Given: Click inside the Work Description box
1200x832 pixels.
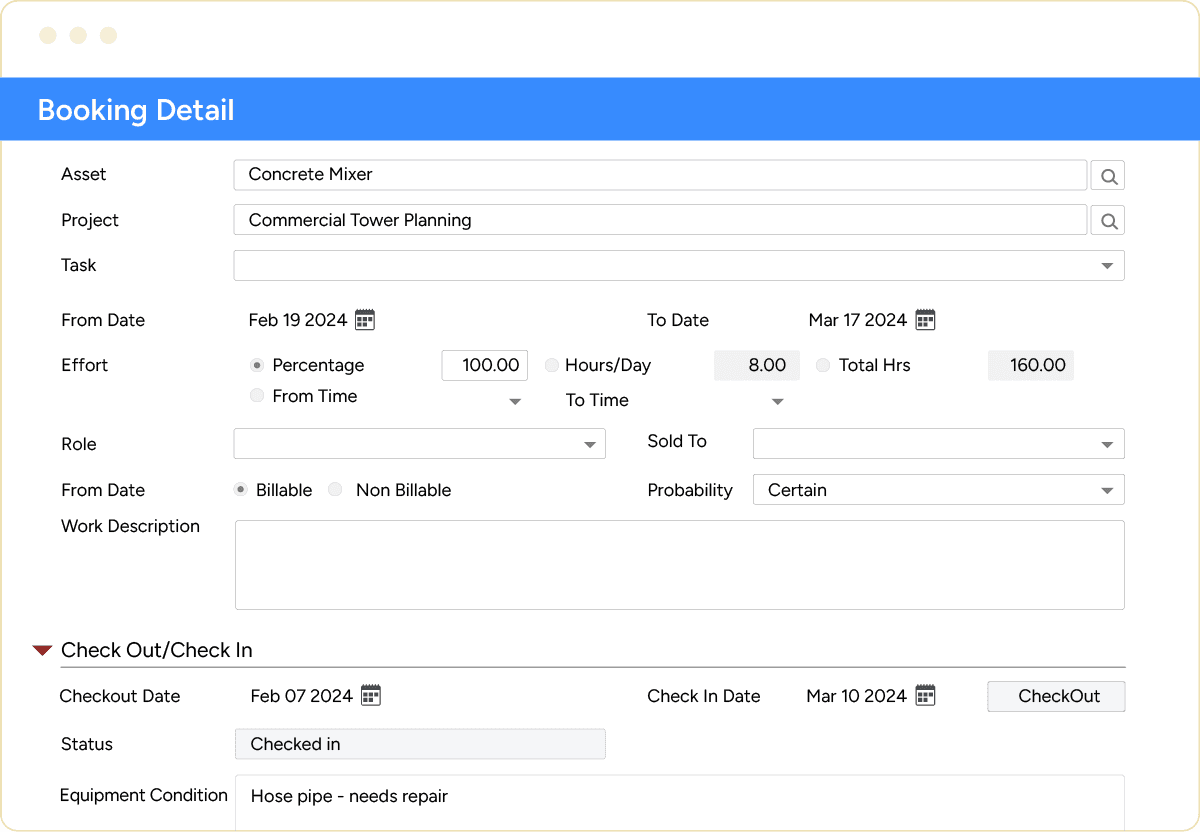Looking at the screenshot, I should 679,563.
